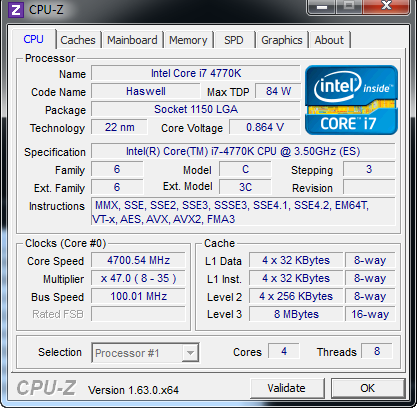
Task: Click the Family value 6
Action: (117, 169)
